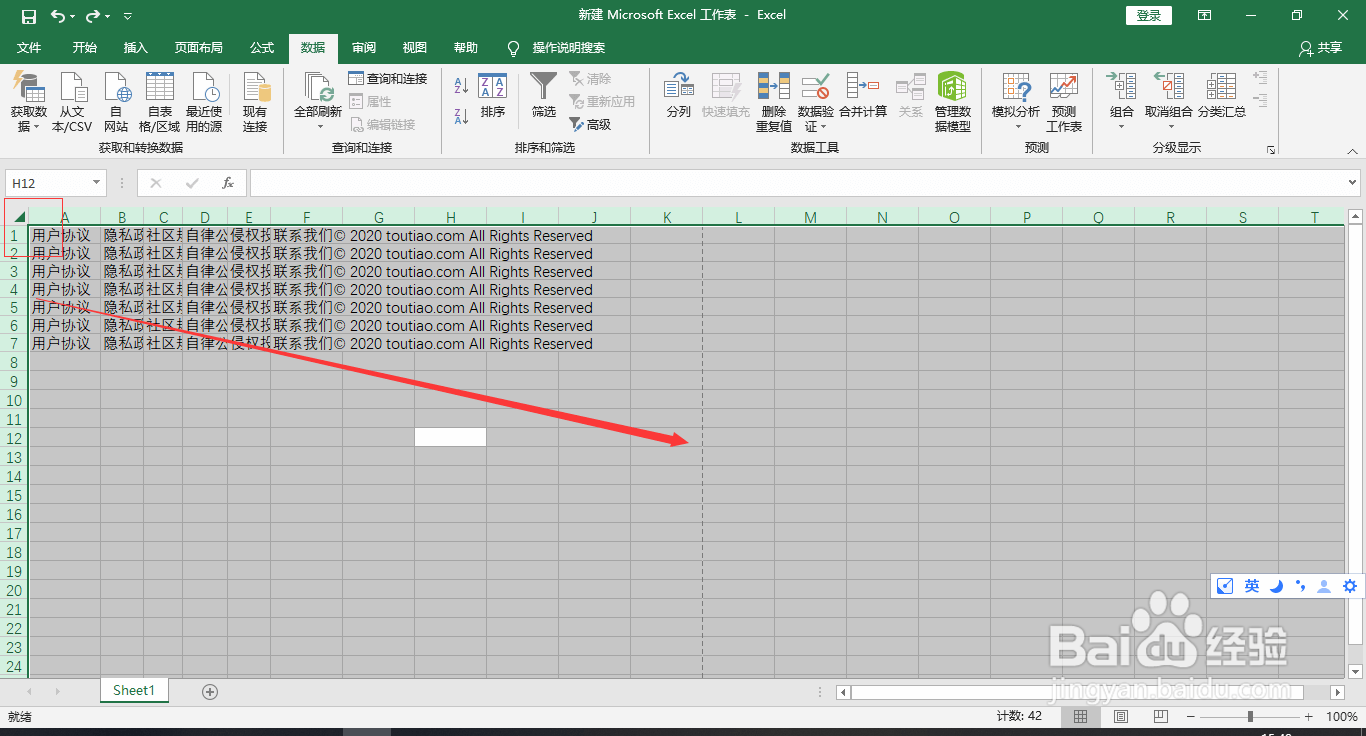The height and width of the screenshot is (736, 1366).
Task: Switch to View (视图) tab
Action: pyautogui.click(x=414, y=47)
